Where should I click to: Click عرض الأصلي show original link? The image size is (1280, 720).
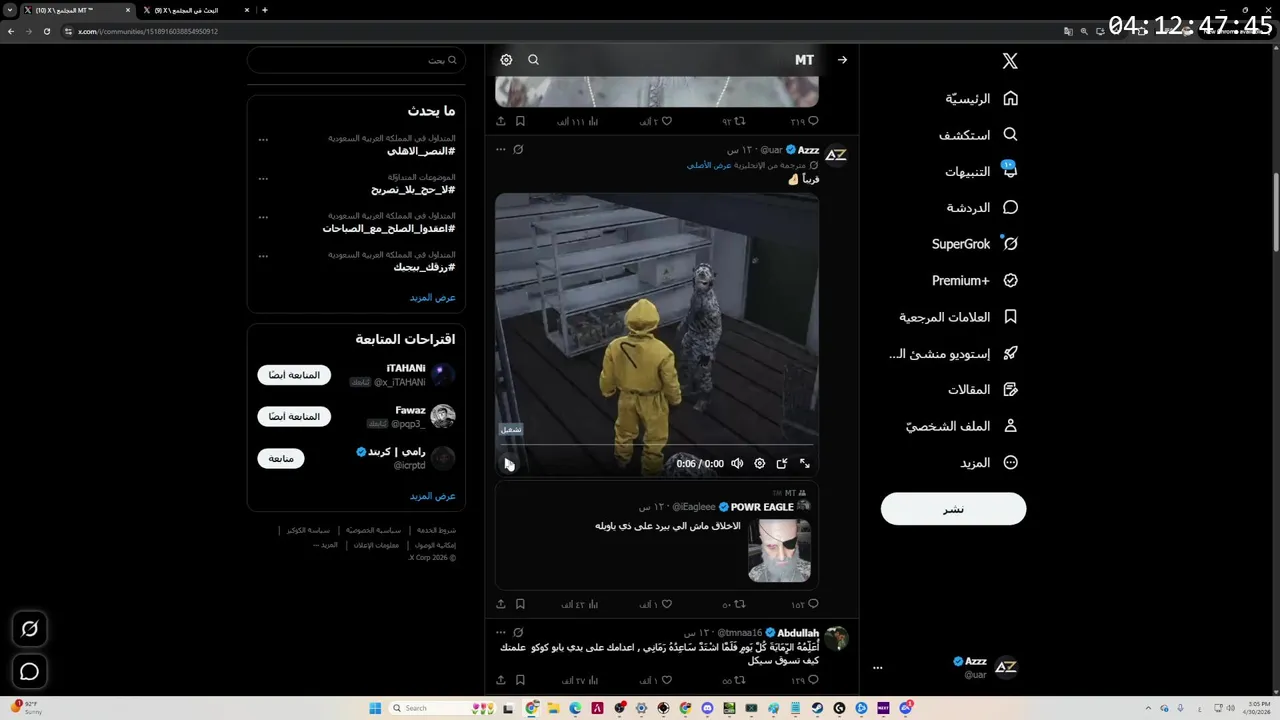[709, 165]
